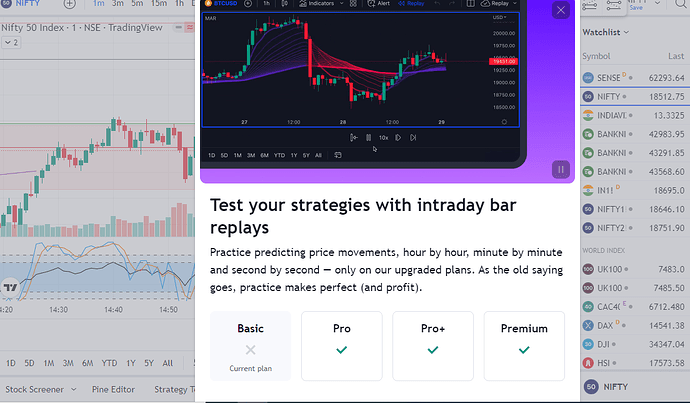Close the bar replay upgrade popup
This screenshot has height=403, width=690.
(561, 10)
